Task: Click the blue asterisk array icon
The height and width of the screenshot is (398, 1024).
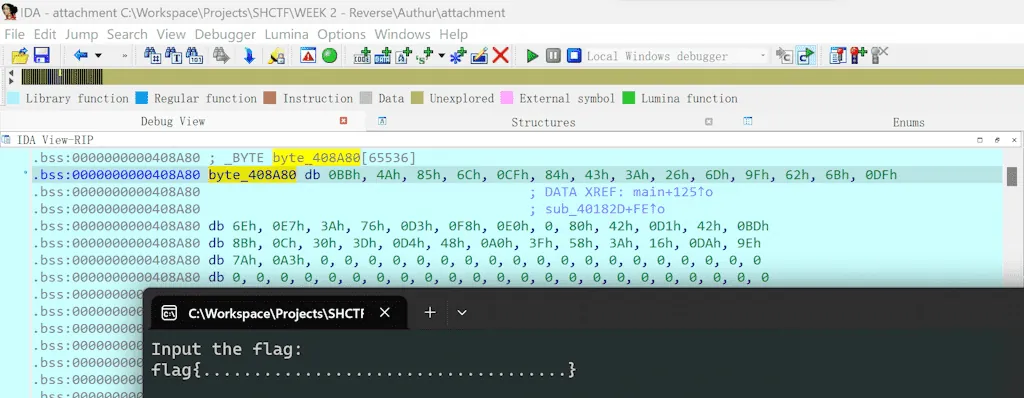Action: 458,56
